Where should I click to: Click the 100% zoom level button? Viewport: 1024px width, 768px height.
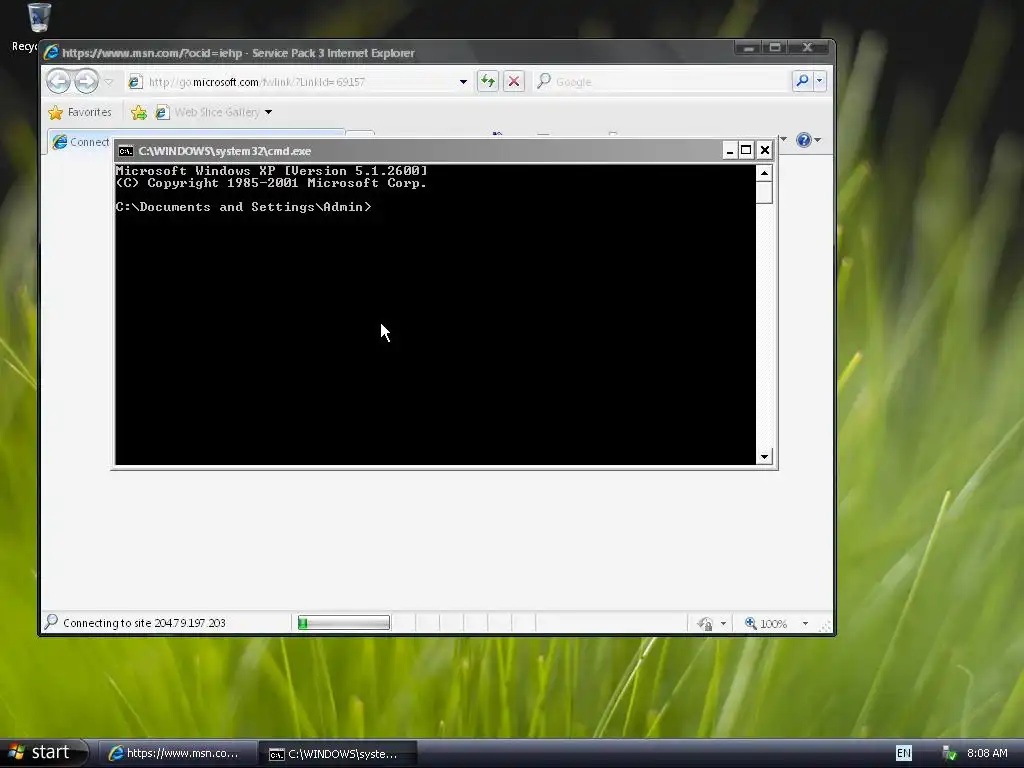[766, 624]
